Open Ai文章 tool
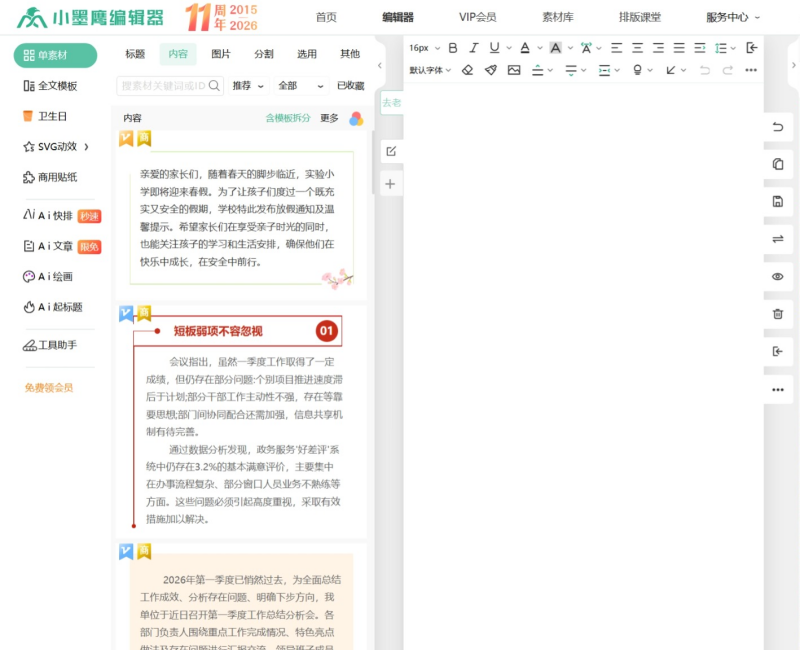Image resolution: width=800 pixels, height=650 pixels. click(x=61, y=246)
